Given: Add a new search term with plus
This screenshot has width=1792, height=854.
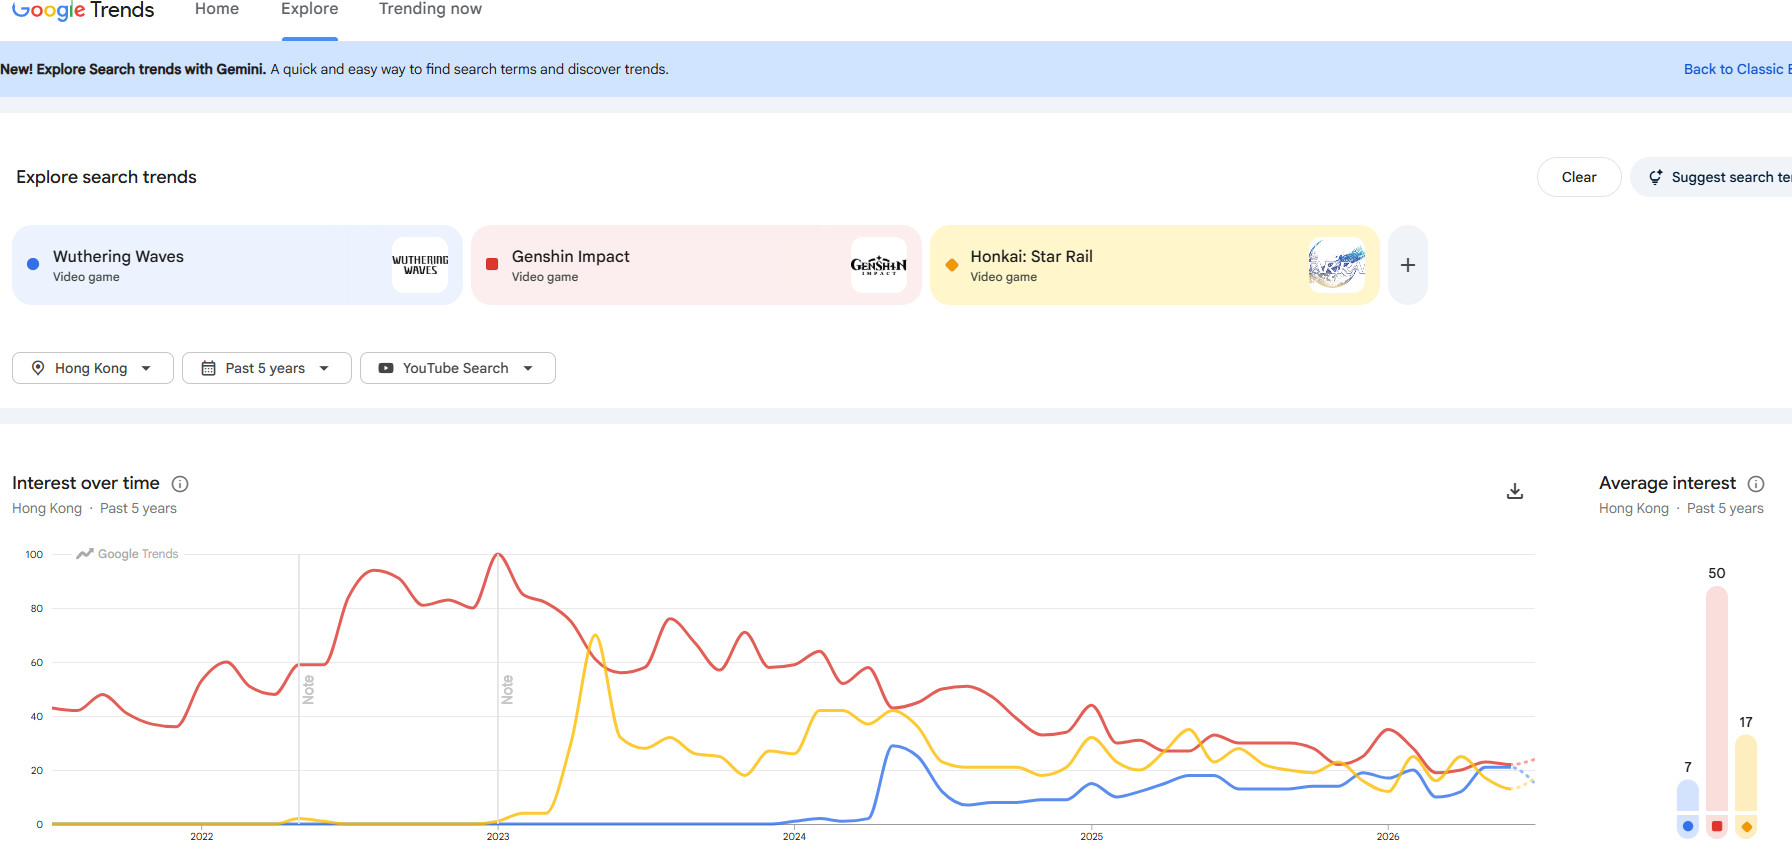Looking at the screenshot, I should tap(1408, 265).
